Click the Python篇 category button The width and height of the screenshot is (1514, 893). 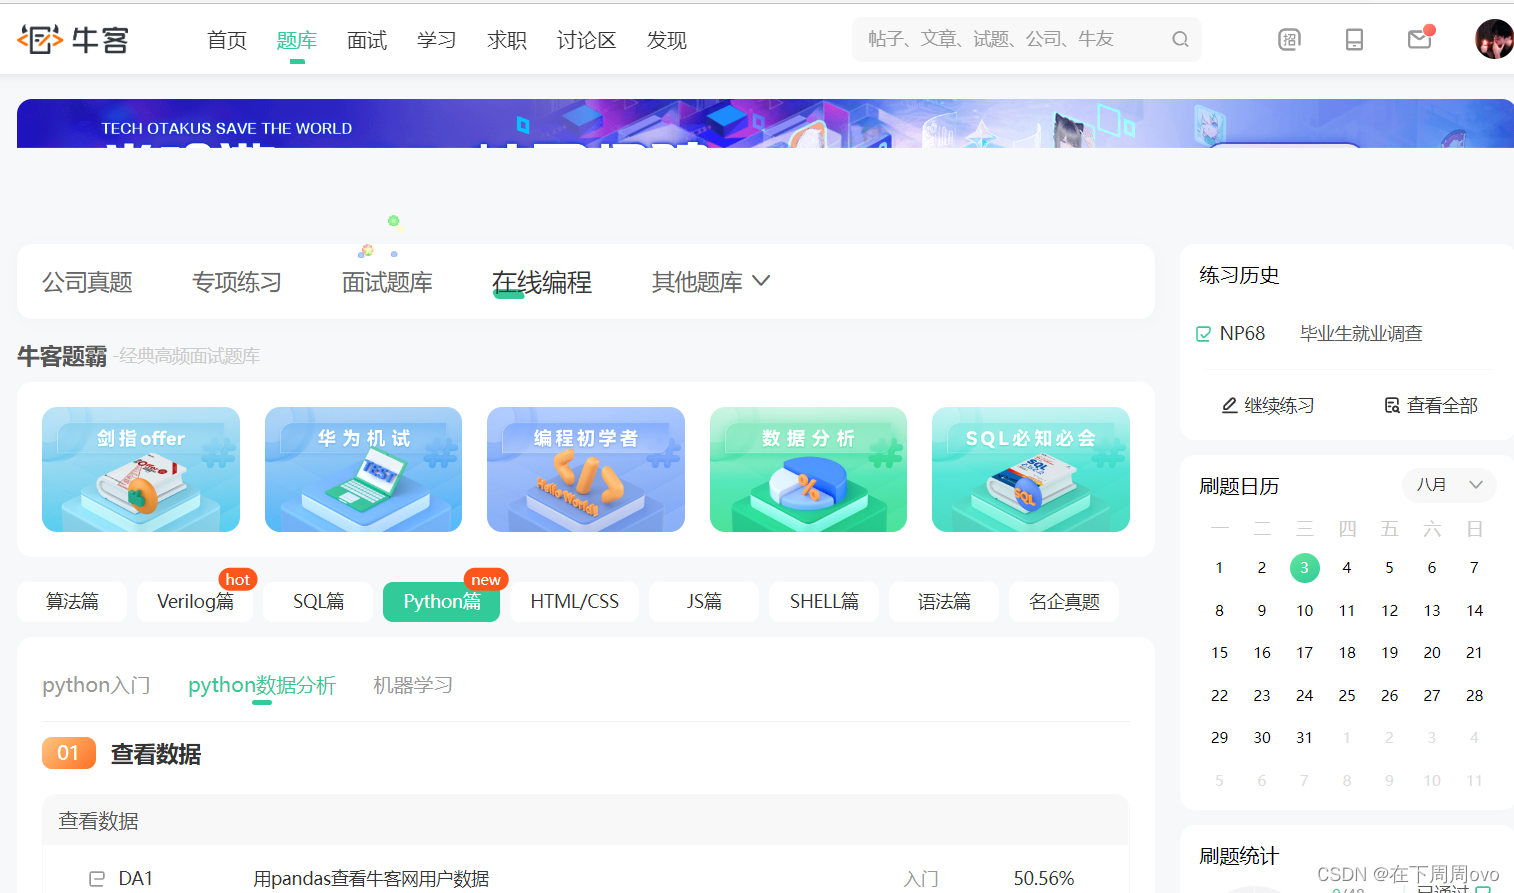point(441,601)
